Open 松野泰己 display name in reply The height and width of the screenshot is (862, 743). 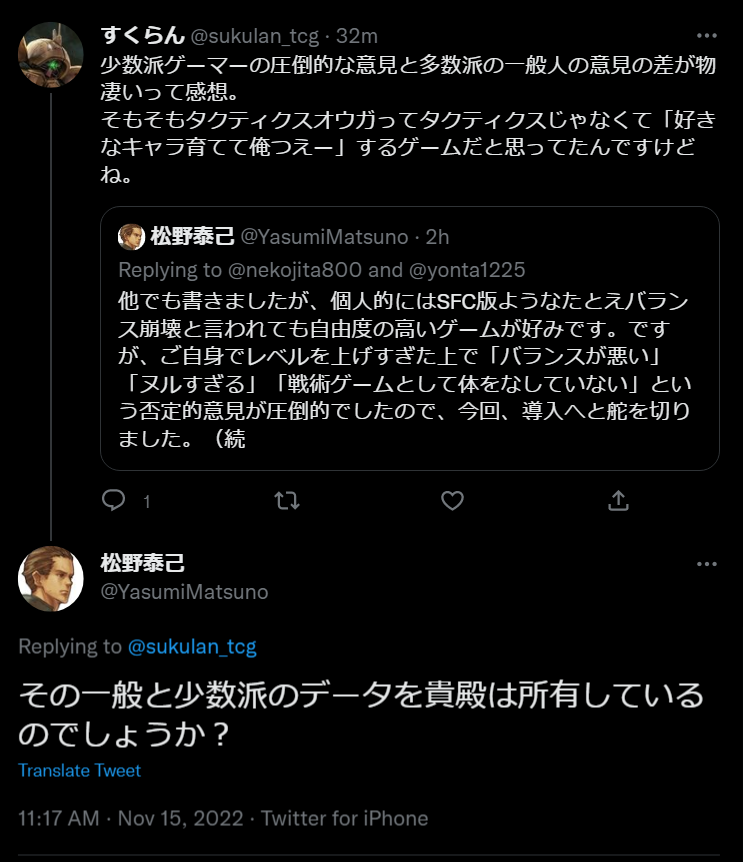click(x=142, y=564)
